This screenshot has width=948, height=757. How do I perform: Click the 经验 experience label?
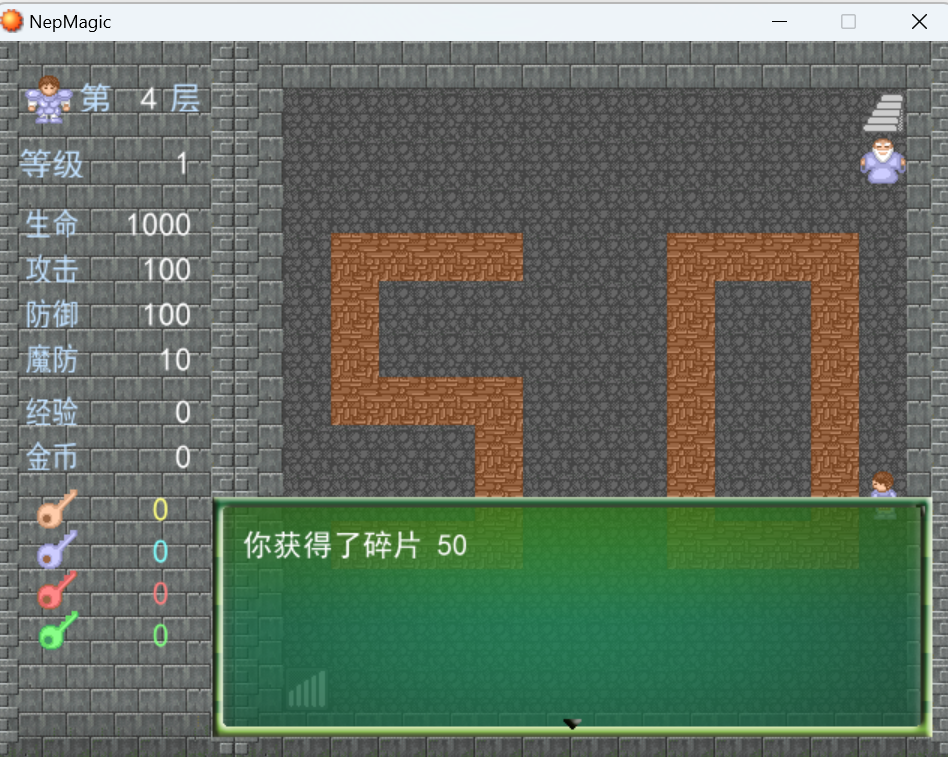tap(52, 412)
